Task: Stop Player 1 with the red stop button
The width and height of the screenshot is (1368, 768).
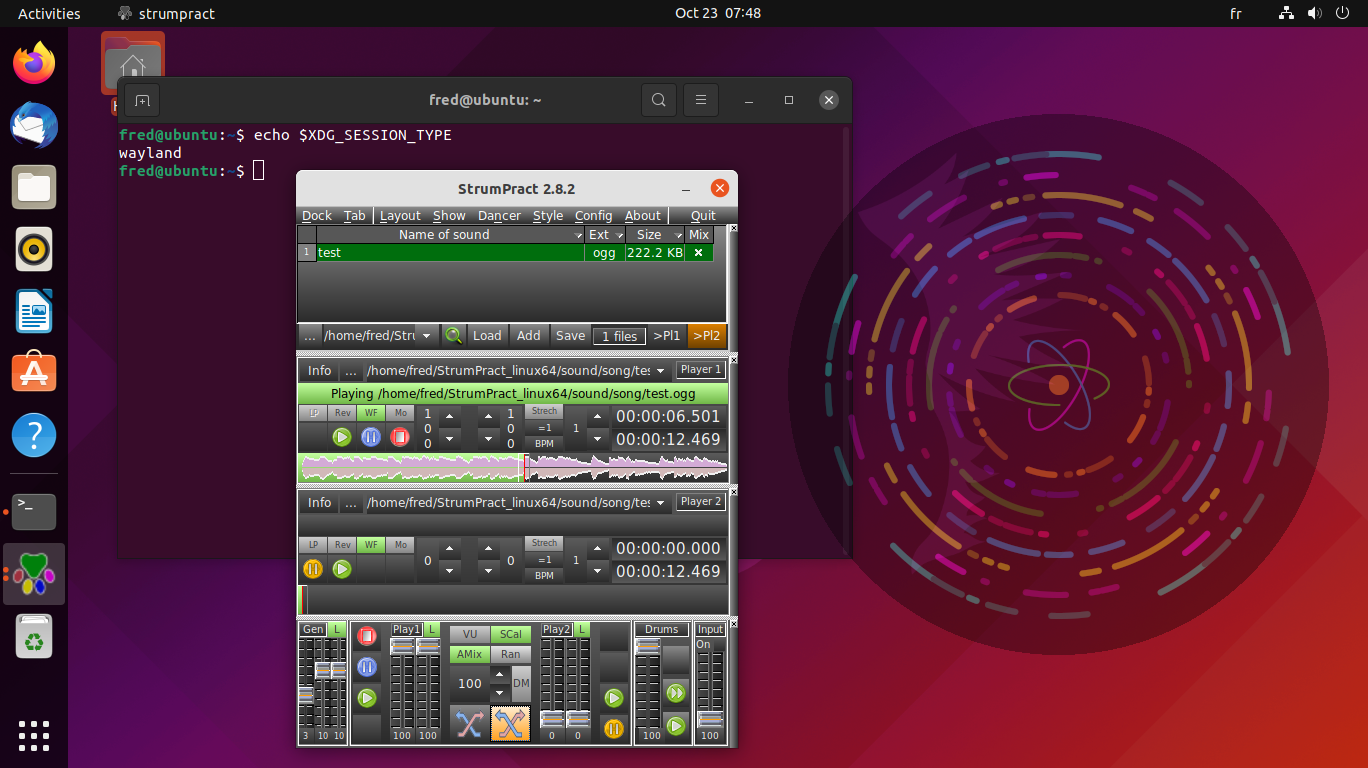Action: [x=400, y=437]
